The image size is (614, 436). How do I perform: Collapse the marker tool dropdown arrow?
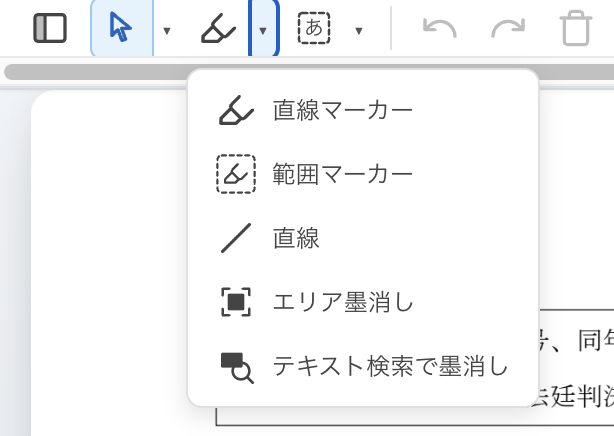263,28
